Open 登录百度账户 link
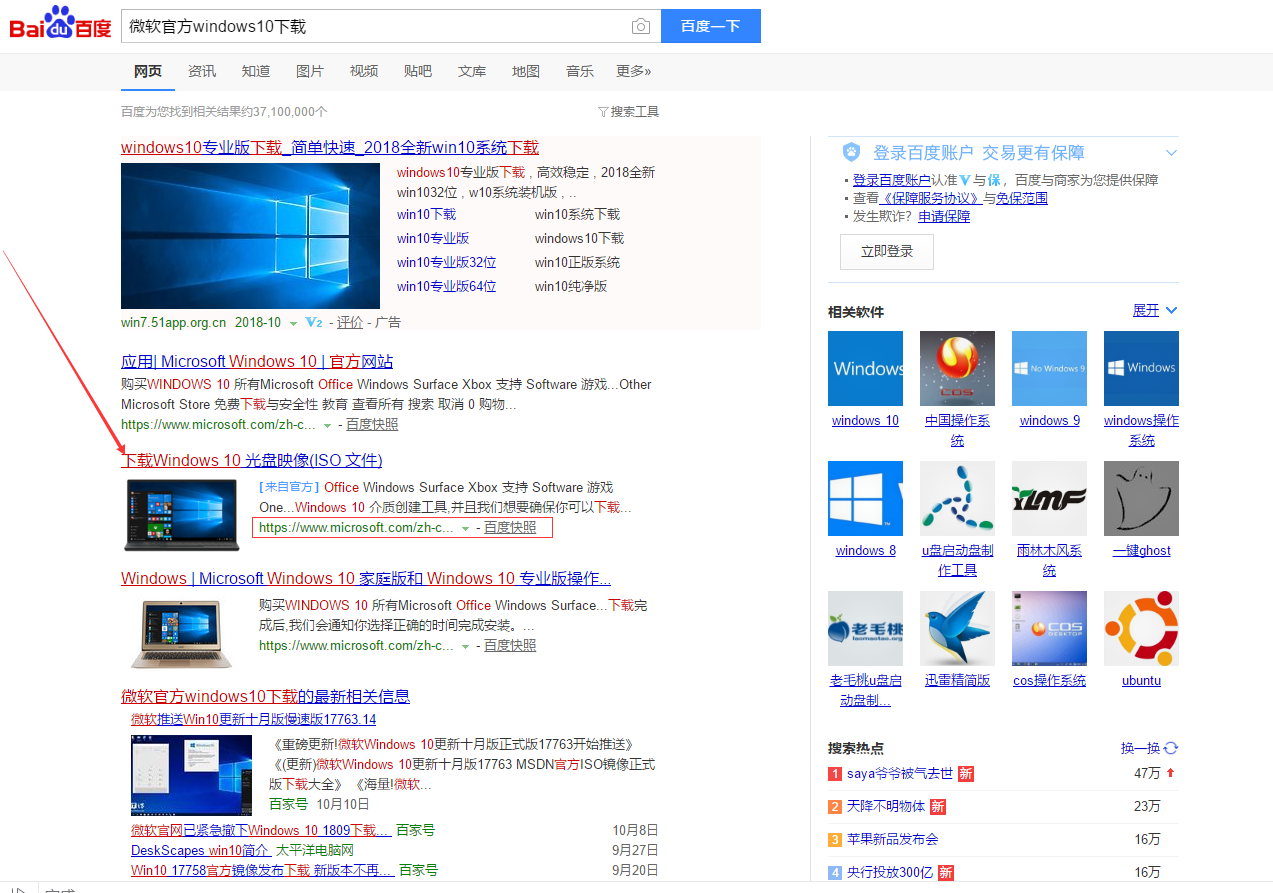1273x893 pixels. tap(891, 180)
